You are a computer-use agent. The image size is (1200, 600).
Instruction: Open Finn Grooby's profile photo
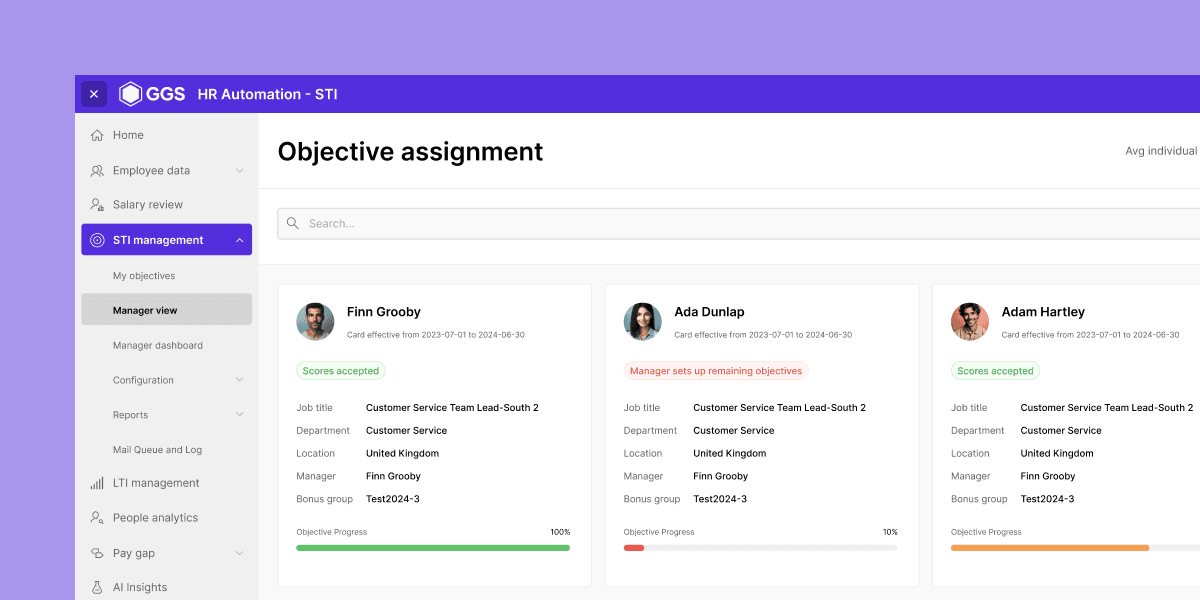coord(315,321)
